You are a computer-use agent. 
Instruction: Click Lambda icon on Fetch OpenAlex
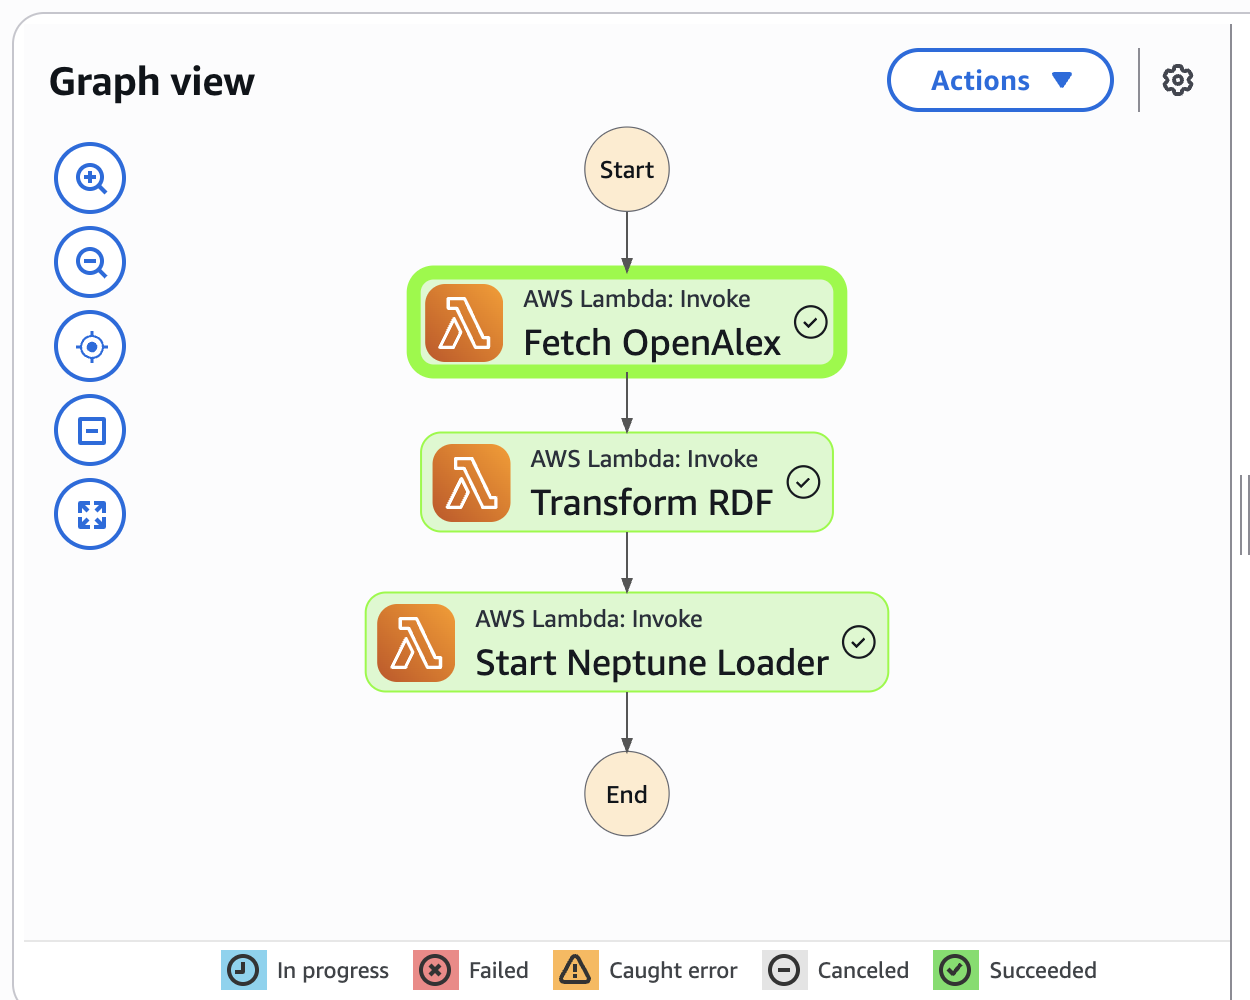point(464,323)
